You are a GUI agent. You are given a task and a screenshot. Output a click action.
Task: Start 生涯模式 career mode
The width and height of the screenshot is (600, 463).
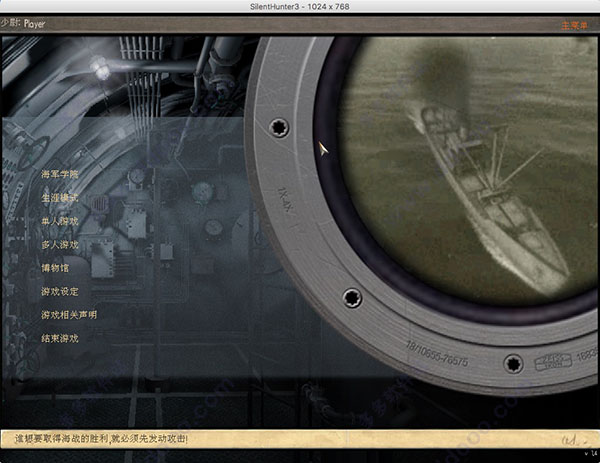59,198
